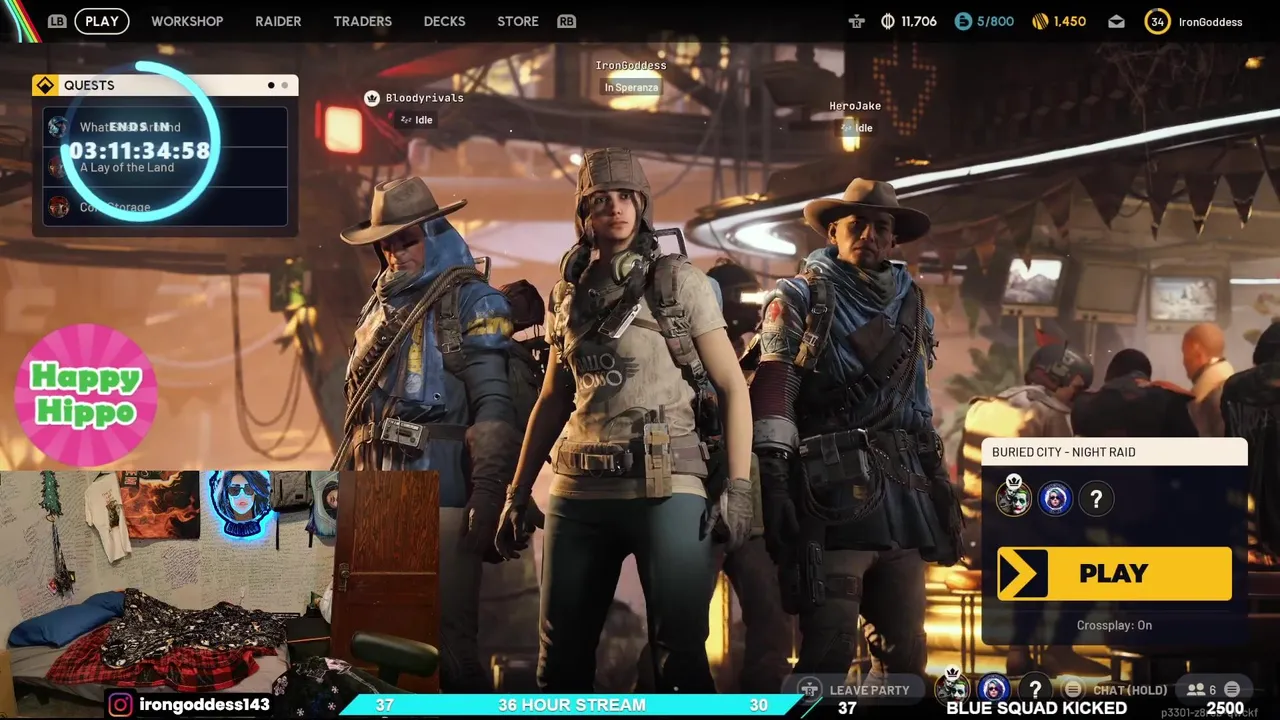Click the Bloodyrivals player name tag

point(424,98)
